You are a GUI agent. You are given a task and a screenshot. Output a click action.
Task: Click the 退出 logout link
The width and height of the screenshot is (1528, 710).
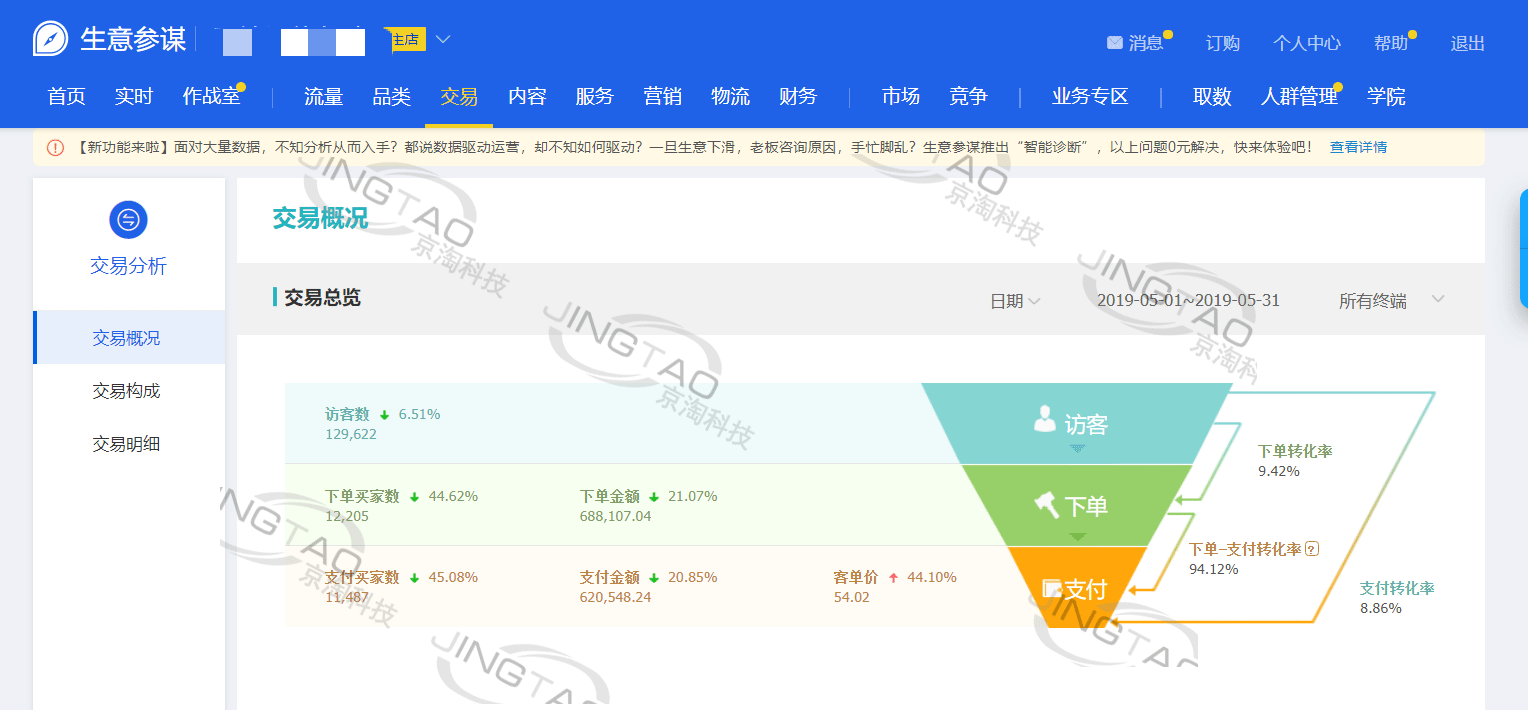pyautogui.click(x=1467, y=43)
